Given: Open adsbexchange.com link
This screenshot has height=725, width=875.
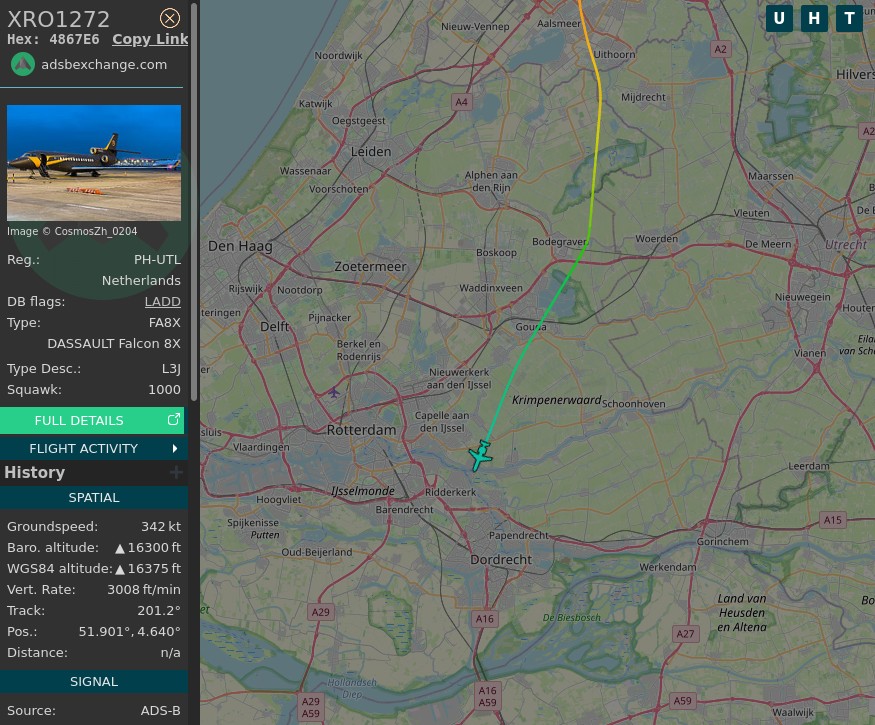Looking at the screenshot, I should (104, 65).
